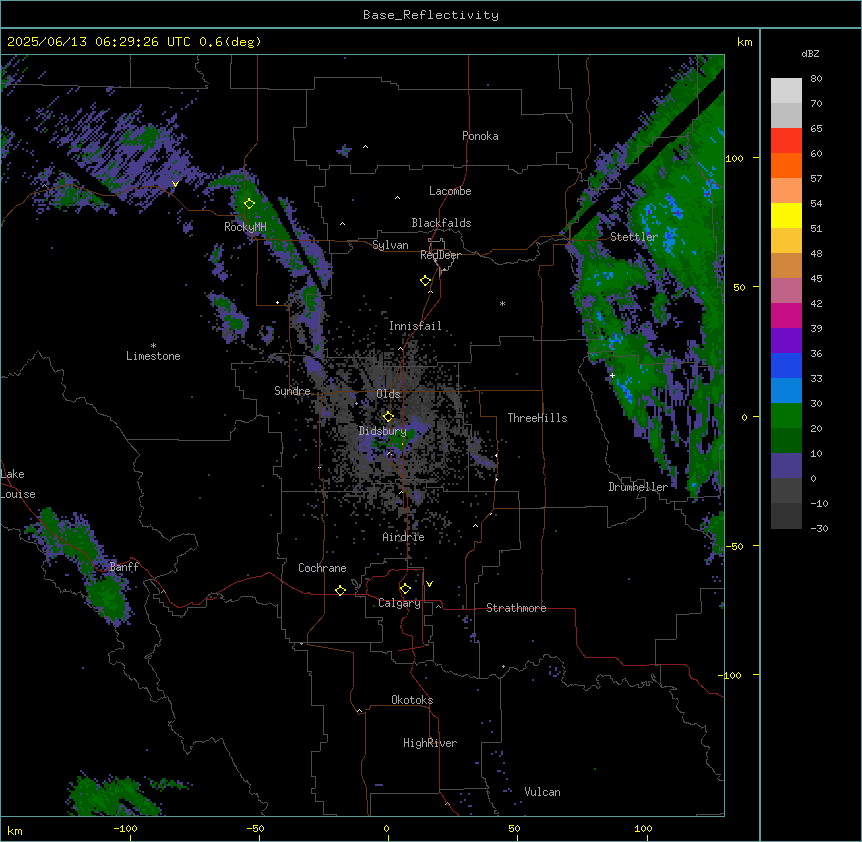This screenshot has width=862, height=842.
Task: Select the 50 tick on vertical axis
Action: (x=739, y=287)
